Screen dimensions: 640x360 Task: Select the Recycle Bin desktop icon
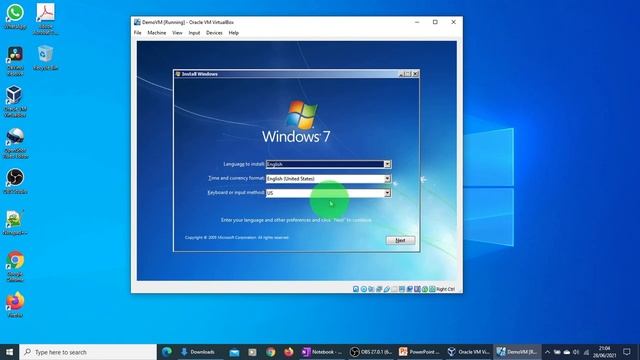[45, 58]
